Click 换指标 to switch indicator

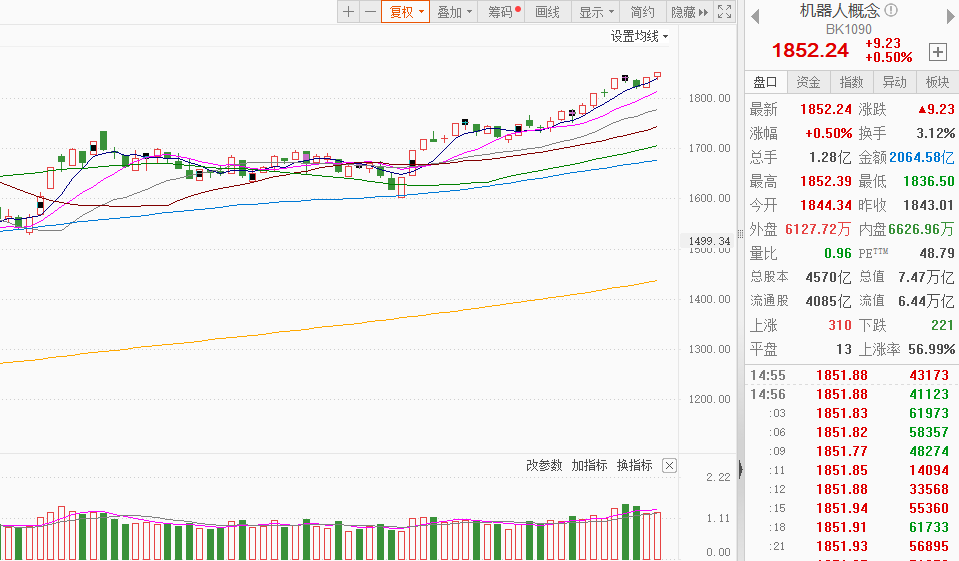[635, 466]
